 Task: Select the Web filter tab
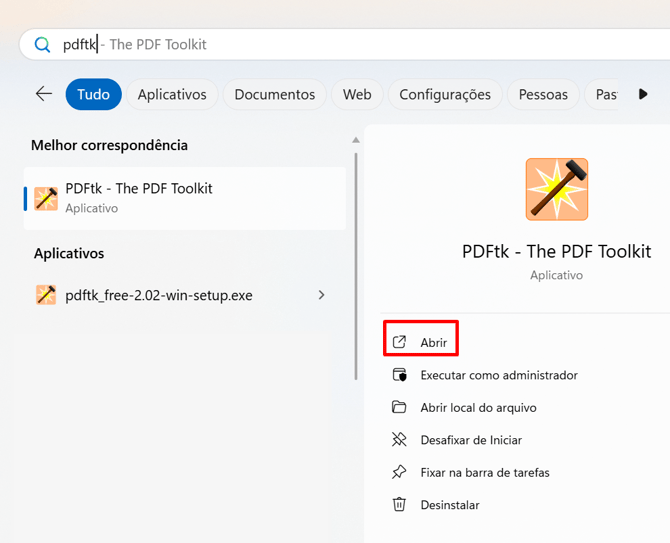click(x=357, y=94)
